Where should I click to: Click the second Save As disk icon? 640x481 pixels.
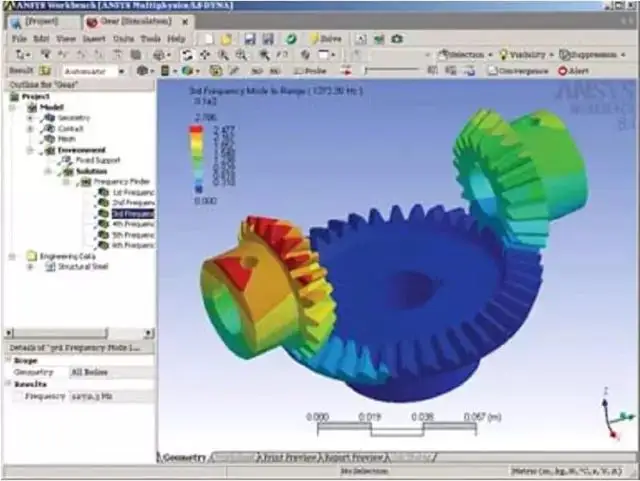268,39
